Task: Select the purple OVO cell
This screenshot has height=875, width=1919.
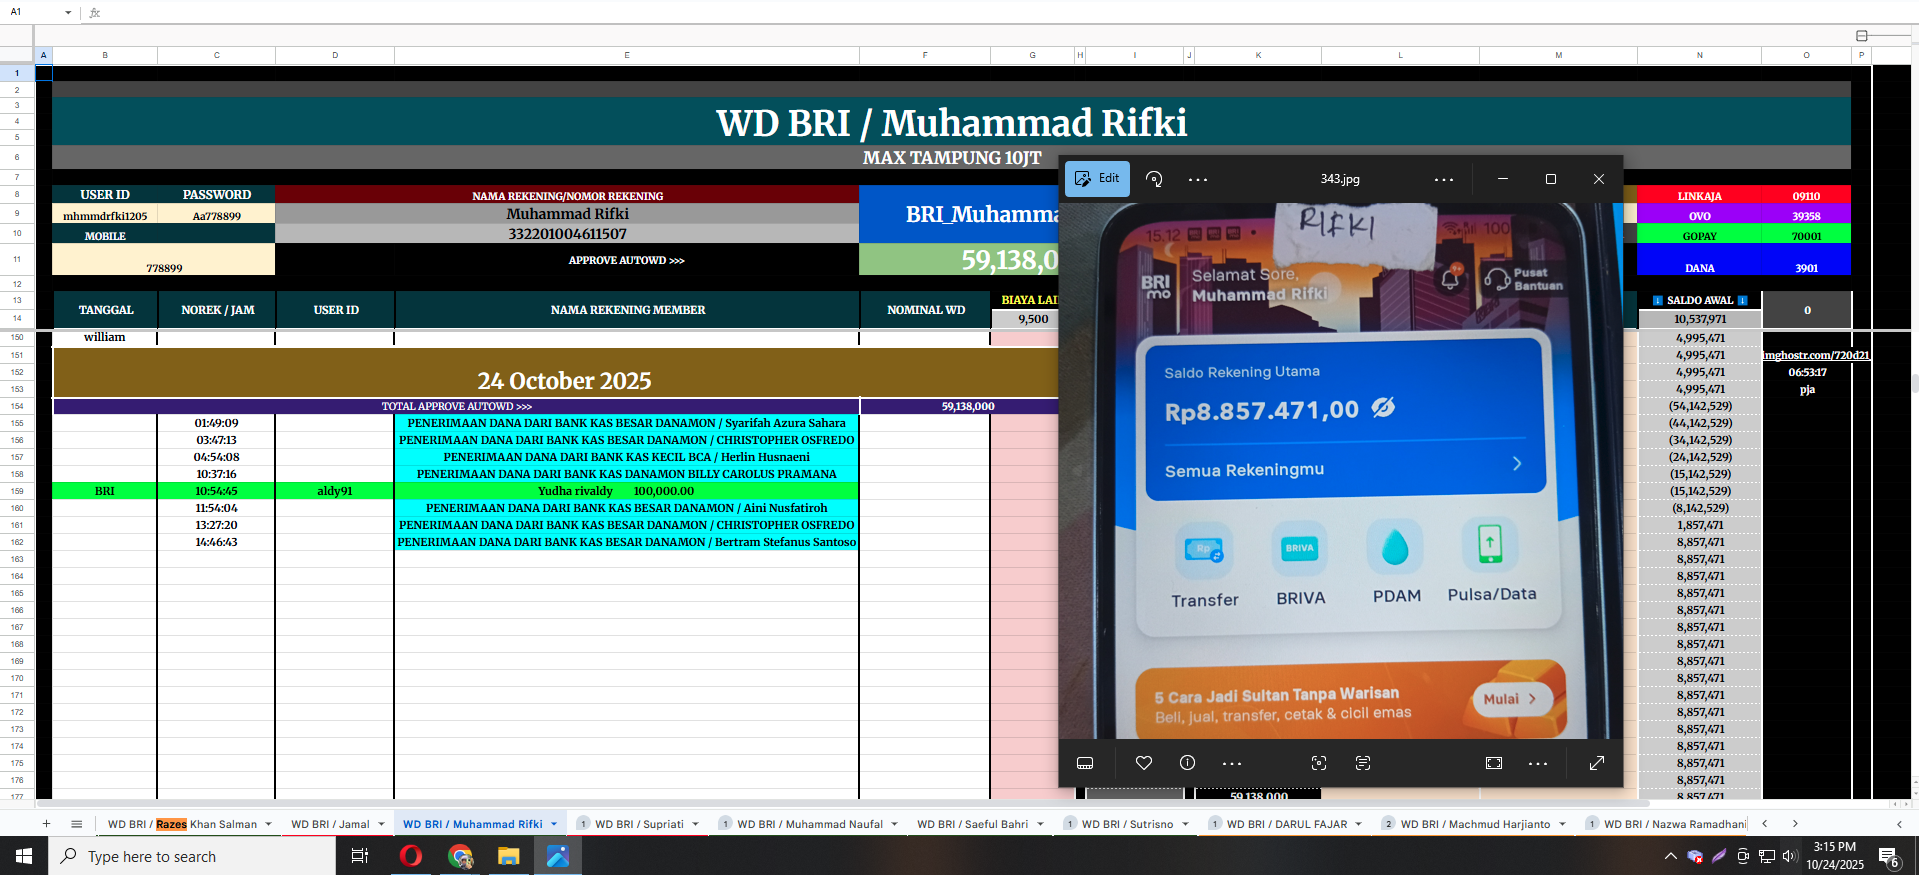Action: click(x=1699, y=216)
